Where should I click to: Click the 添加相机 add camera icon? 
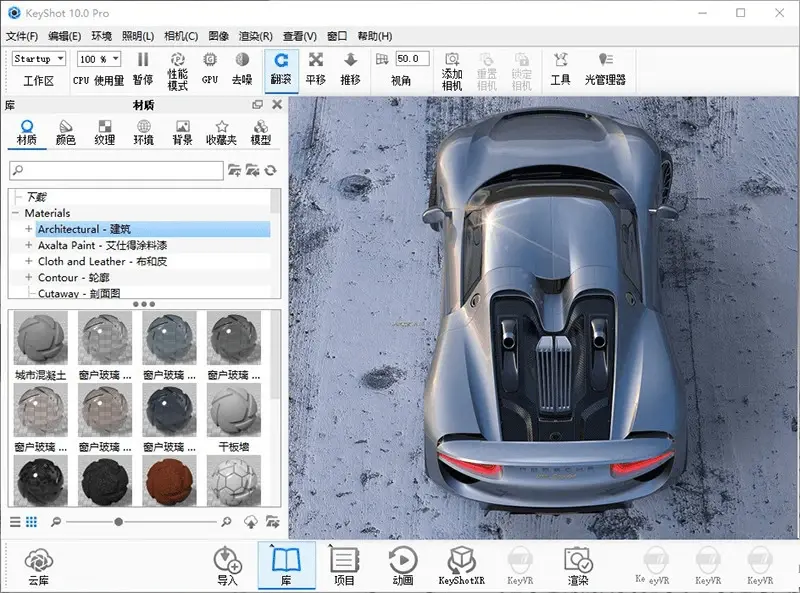(x=452, y=71)
